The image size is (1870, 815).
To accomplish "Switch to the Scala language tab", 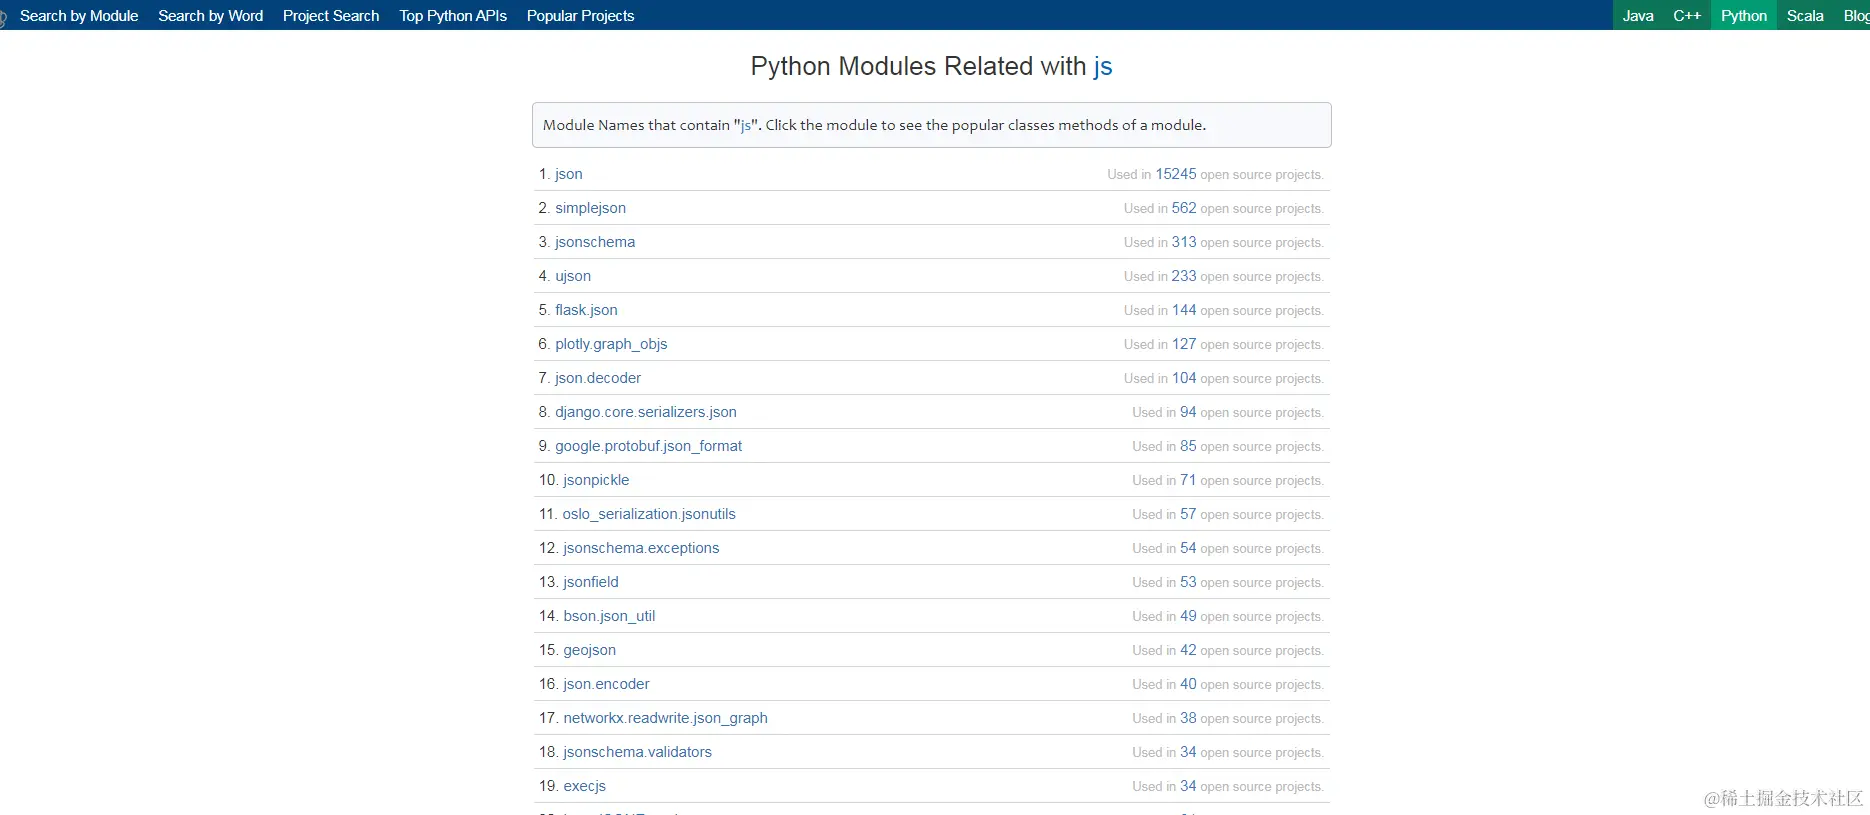I will point(1805,15).
